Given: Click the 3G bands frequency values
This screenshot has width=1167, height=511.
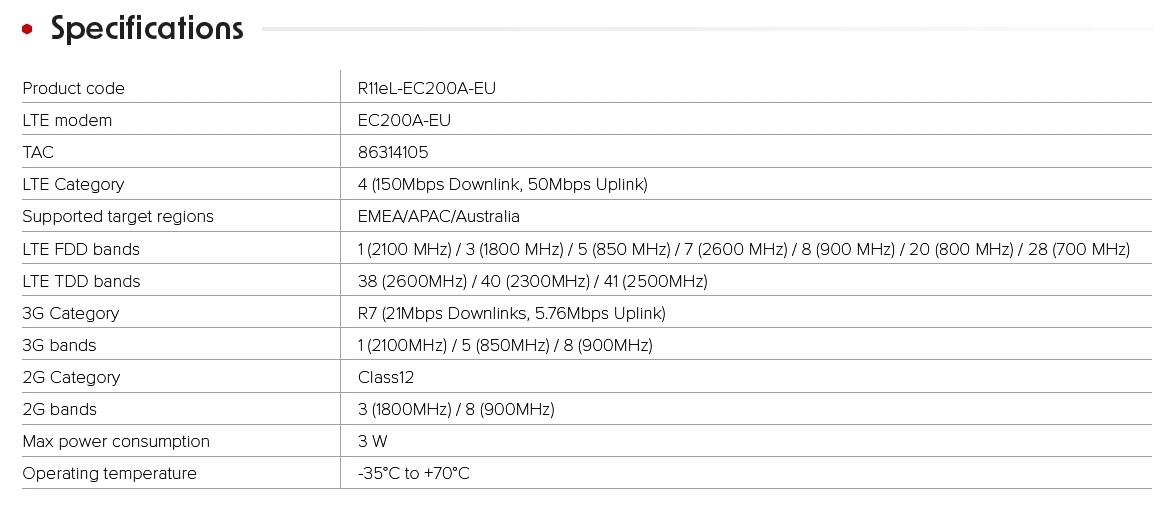Looking at the screenshot, I should click(x=505, y=345).
